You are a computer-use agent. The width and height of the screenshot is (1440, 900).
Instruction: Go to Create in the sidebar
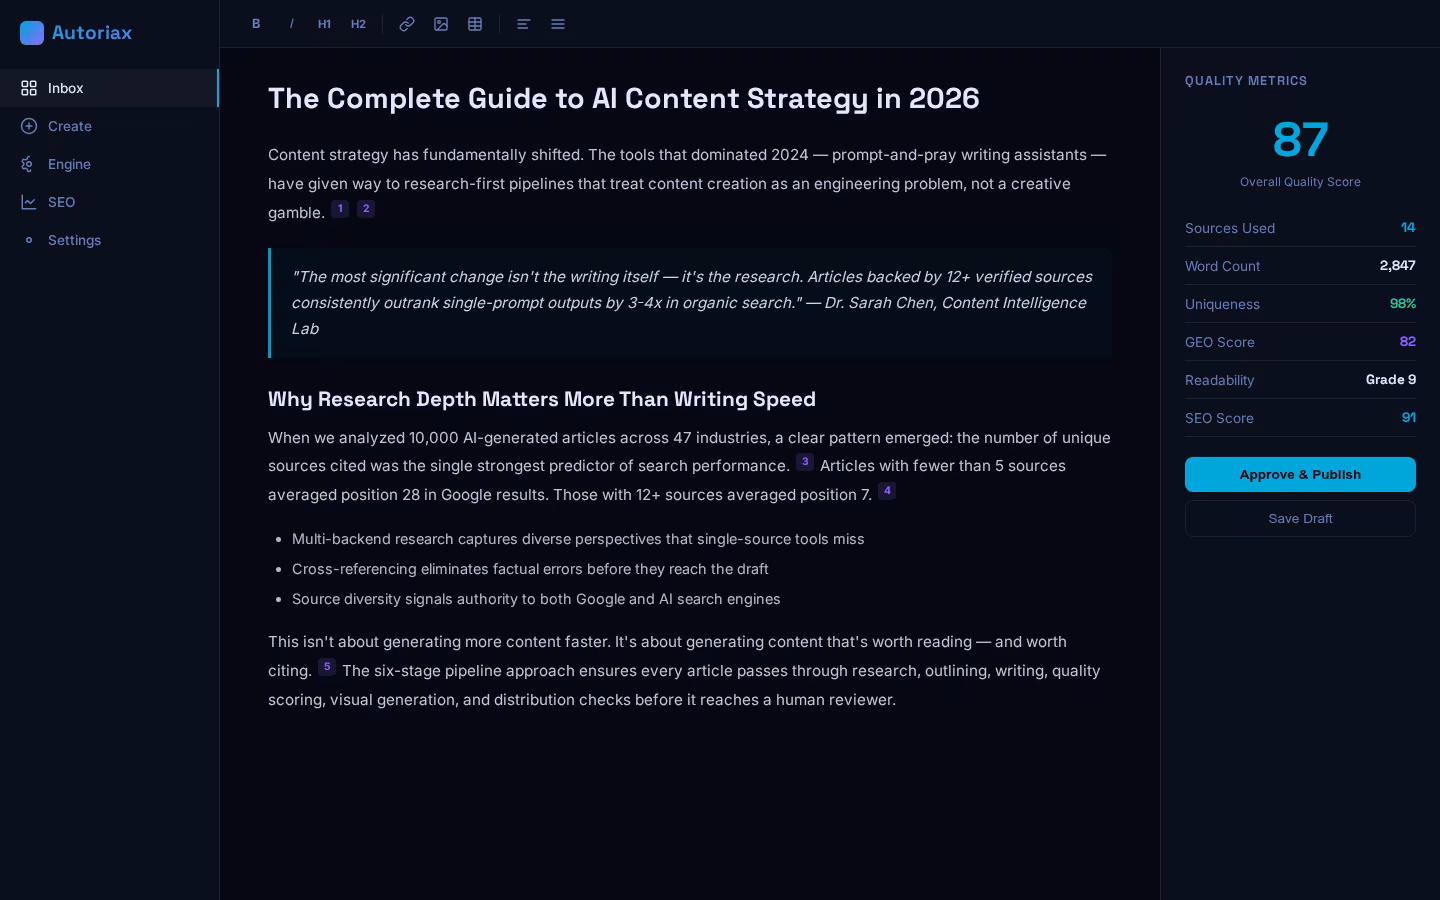70,126
